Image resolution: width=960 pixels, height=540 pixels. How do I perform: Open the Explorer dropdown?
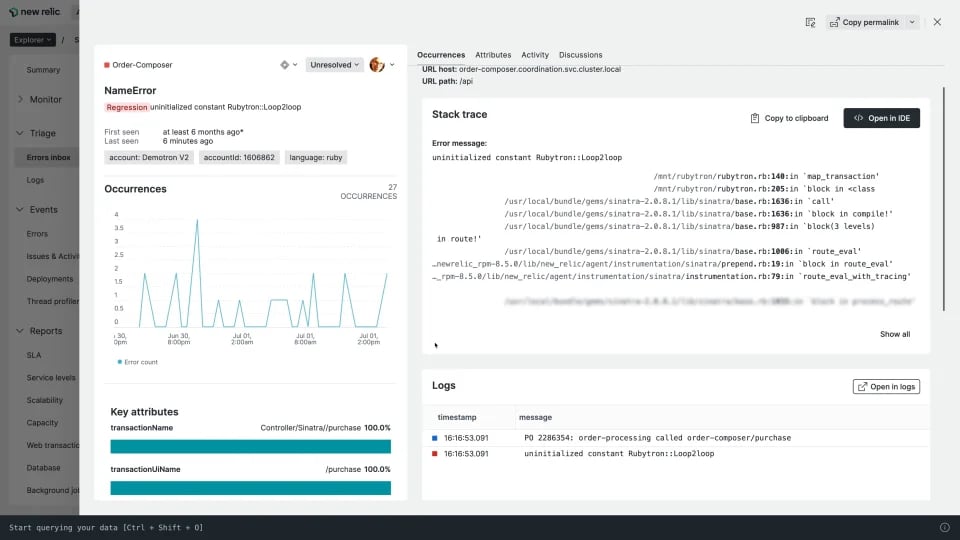click(x=32, y=40)
